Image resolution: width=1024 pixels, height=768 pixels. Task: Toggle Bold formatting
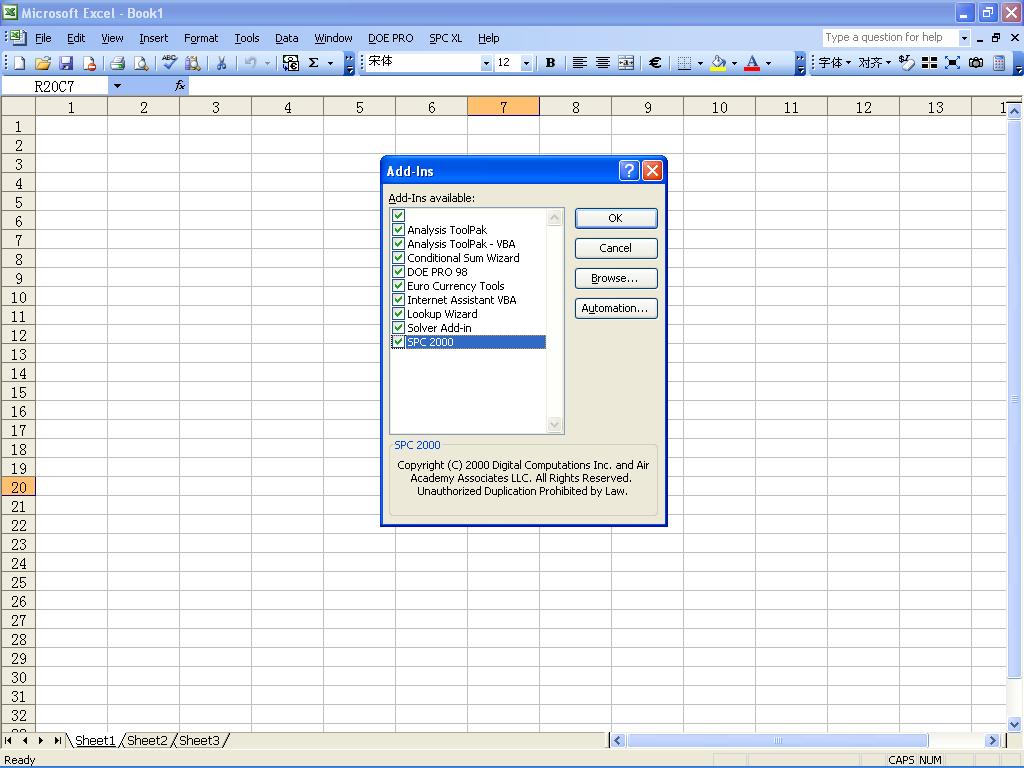551,63
